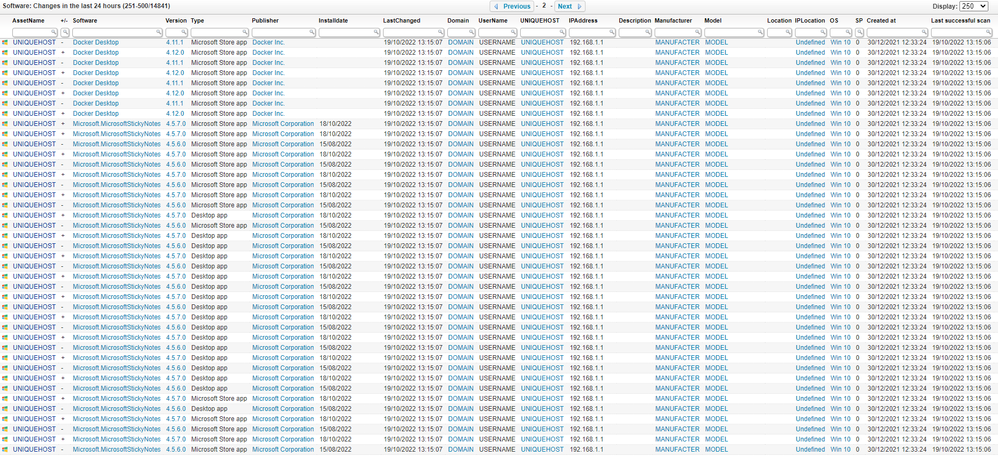
Task: Click the Software filter input field
Action: 112,33
